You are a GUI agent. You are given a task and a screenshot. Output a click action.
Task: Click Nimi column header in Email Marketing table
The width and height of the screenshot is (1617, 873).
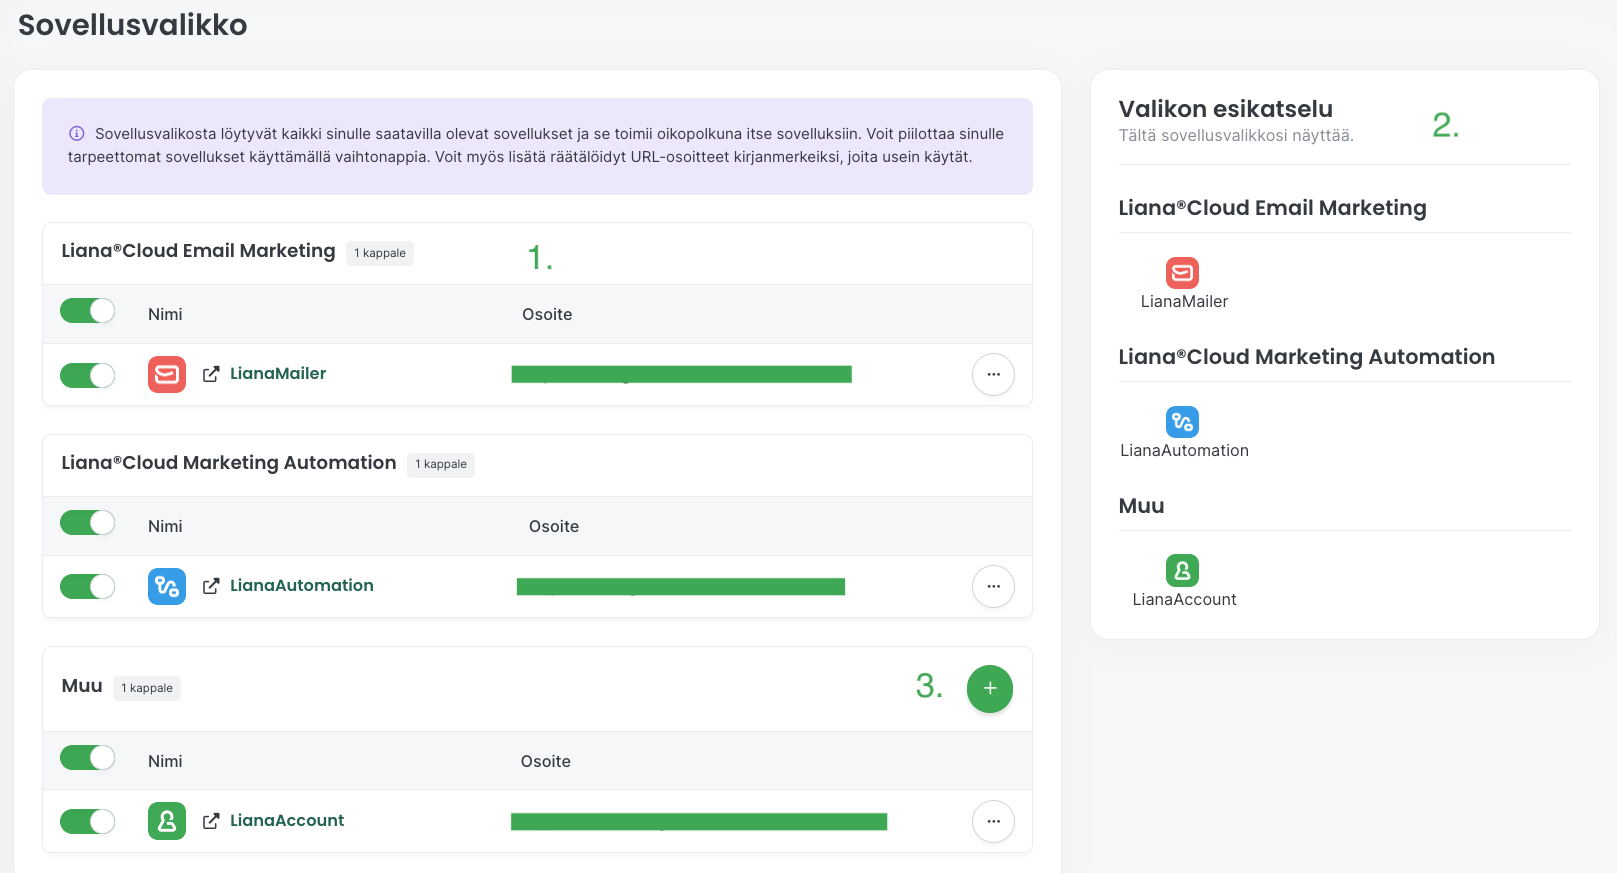tap(165, 315)
